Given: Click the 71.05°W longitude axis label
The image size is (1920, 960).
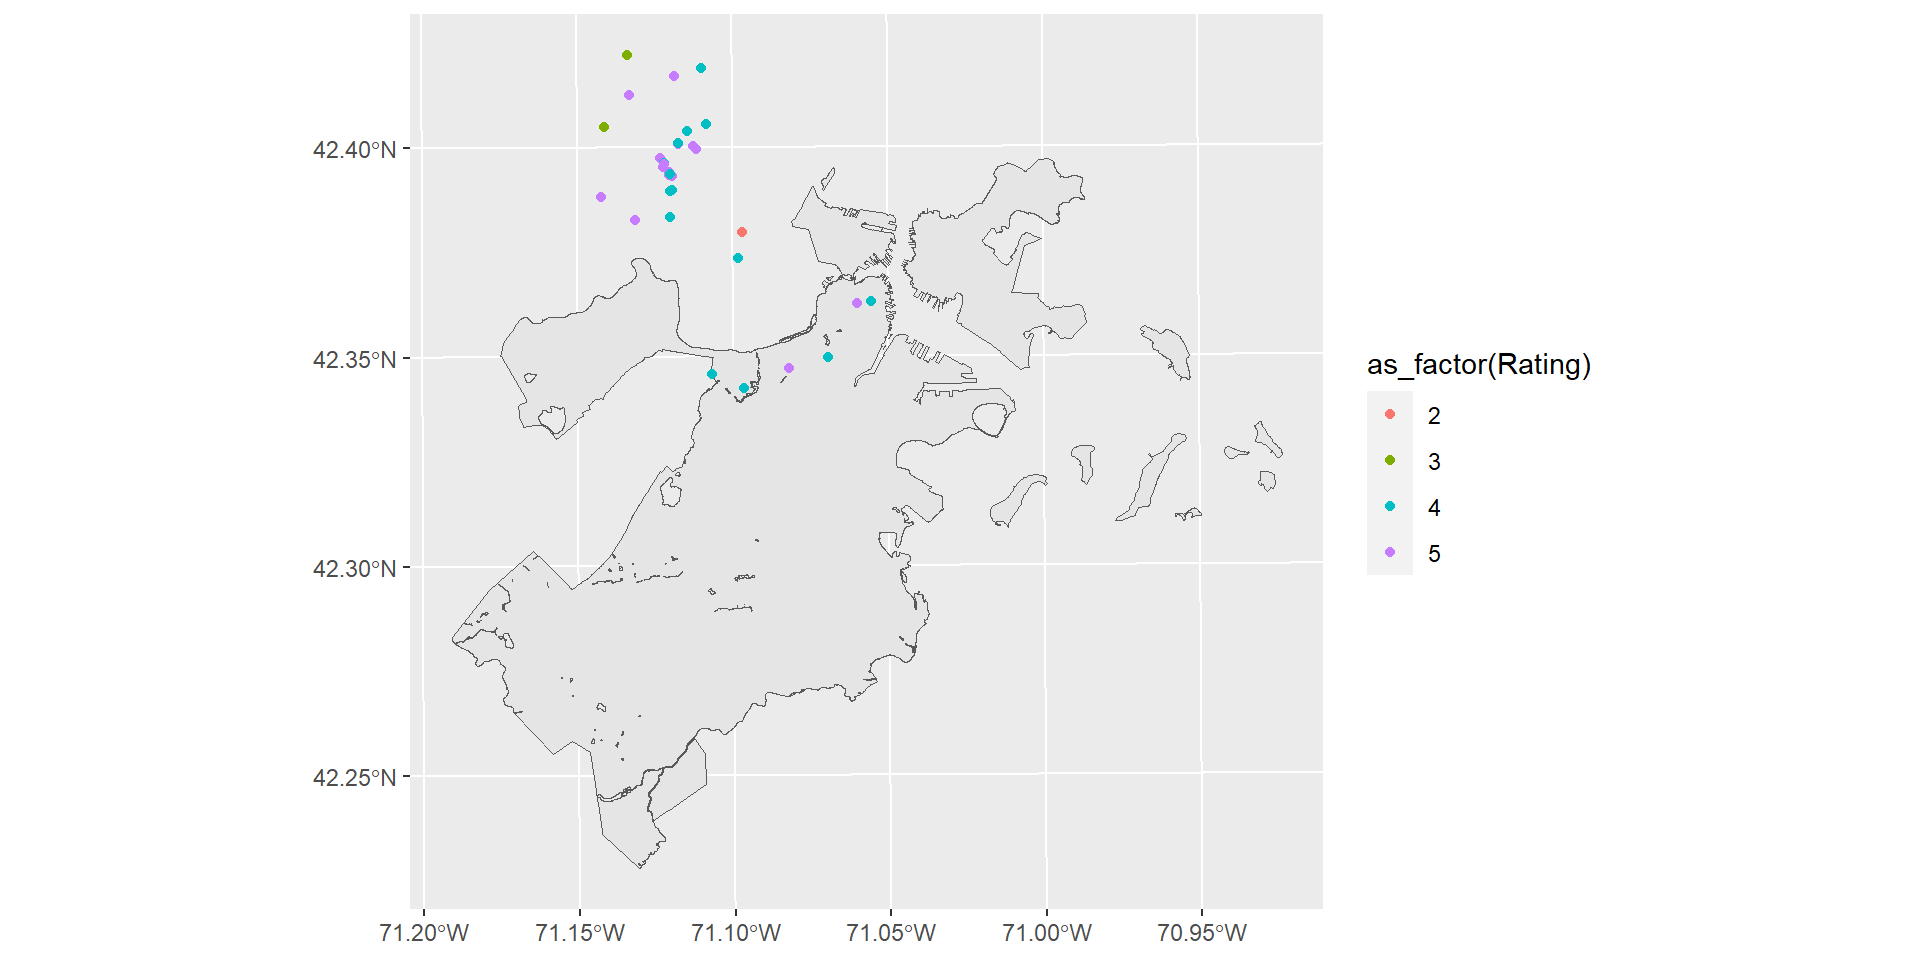Looking at the screenshot, I should pos(891,933).
